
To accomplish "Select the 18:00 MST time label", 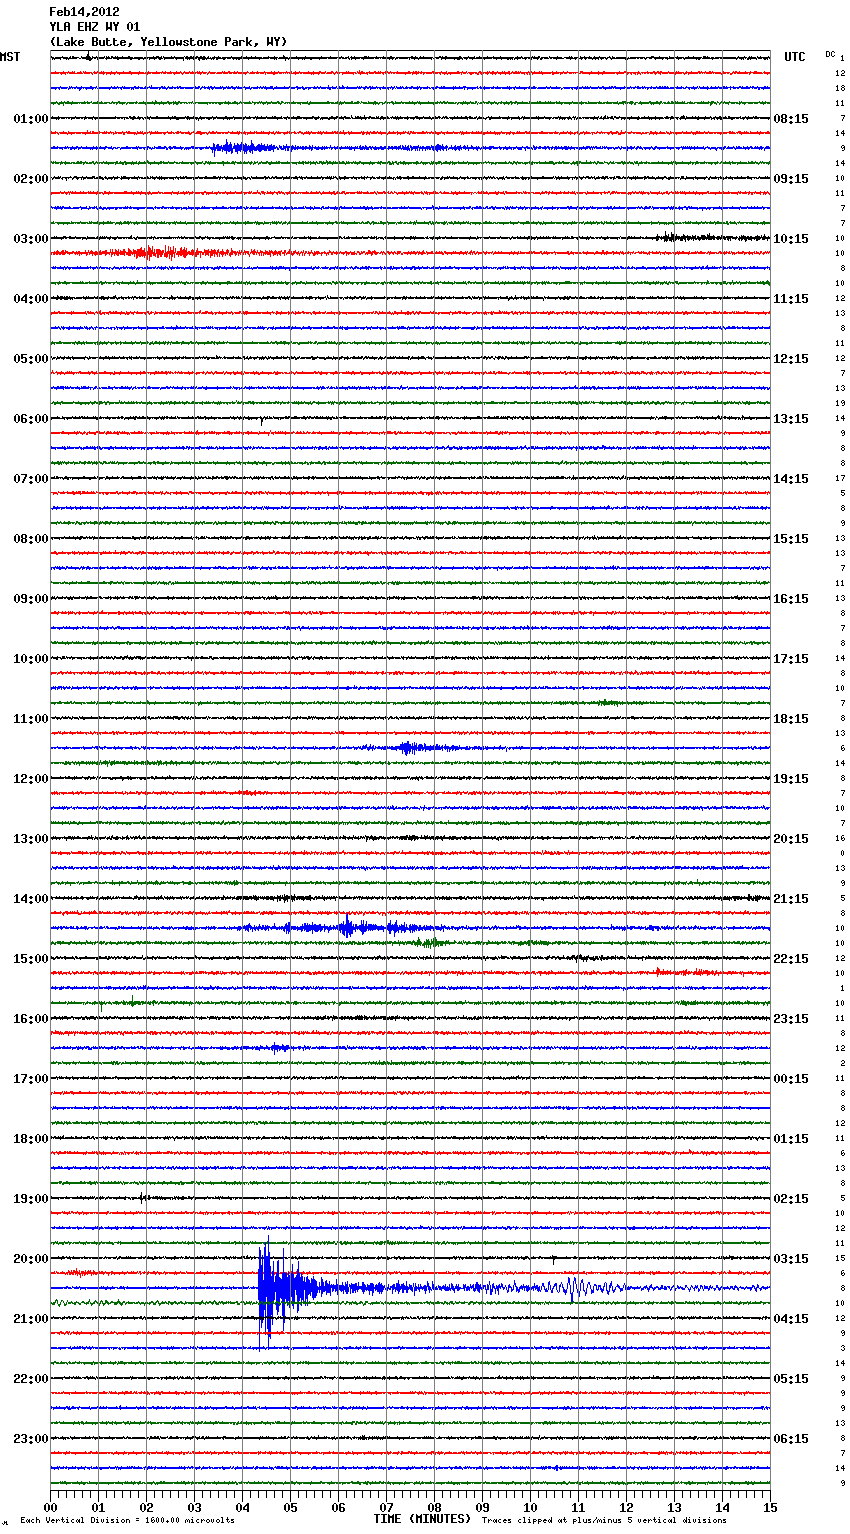I will point(31,1139).
